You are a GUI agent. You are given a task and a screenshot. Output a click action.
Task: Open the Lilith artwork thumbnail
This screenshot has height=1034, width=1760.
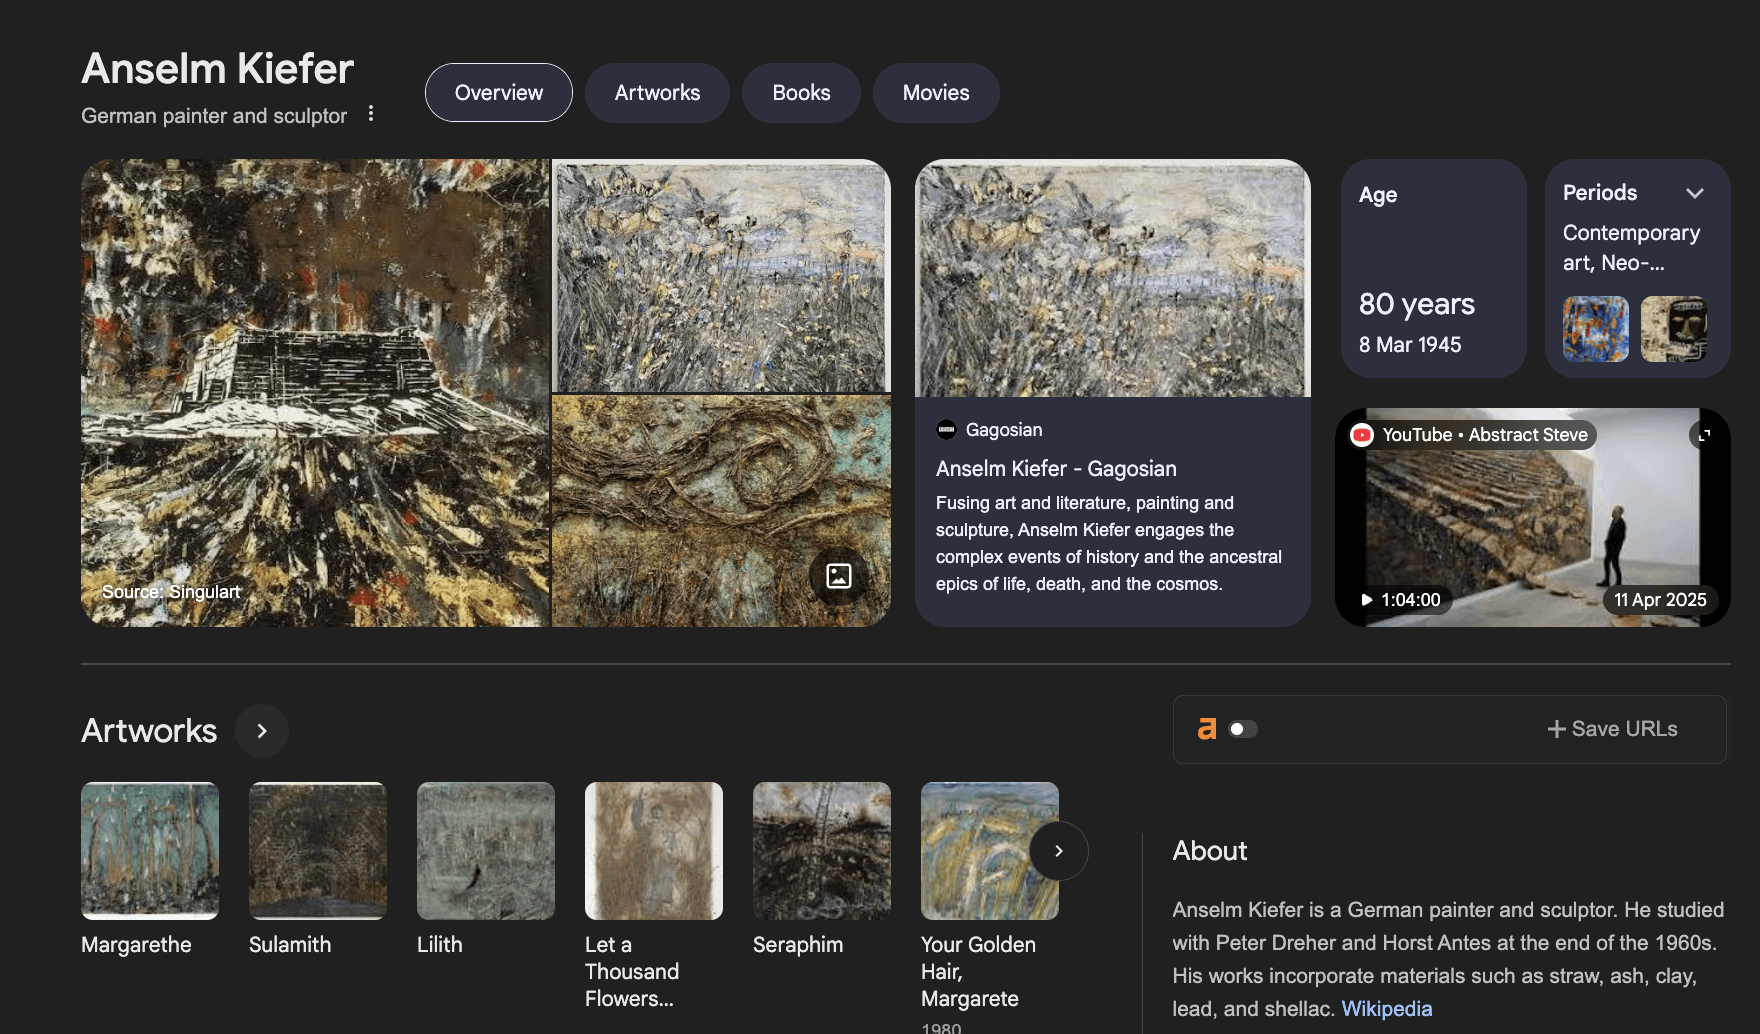(486, 851)
